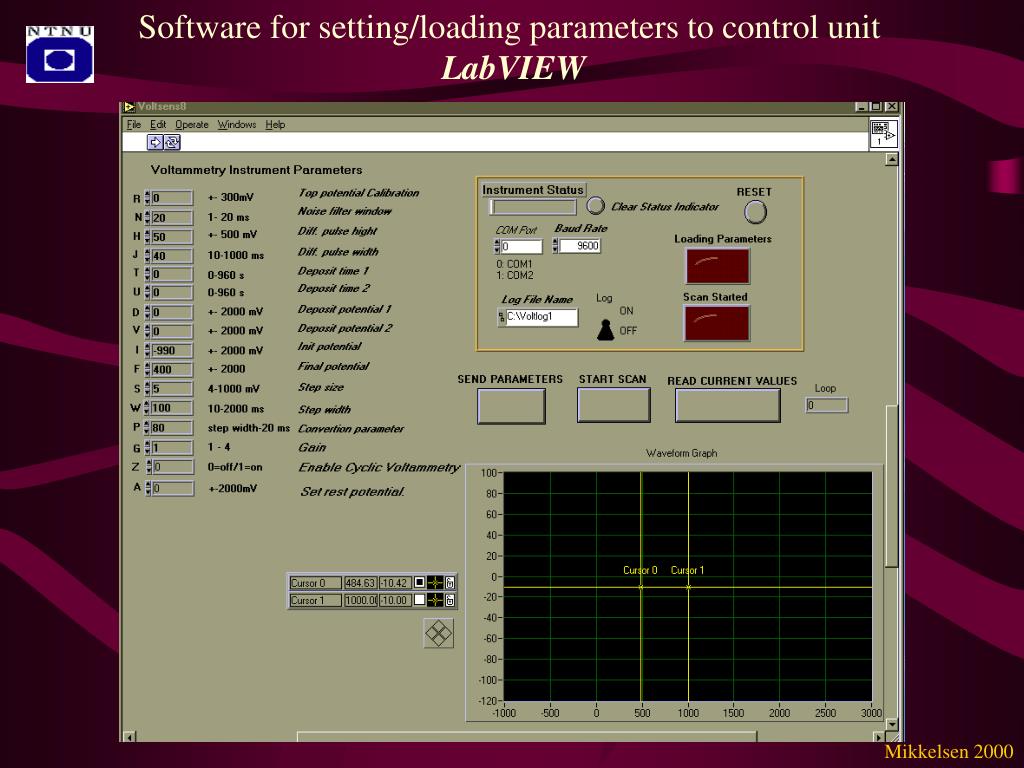Open the Edit menu

coord(158,125)
